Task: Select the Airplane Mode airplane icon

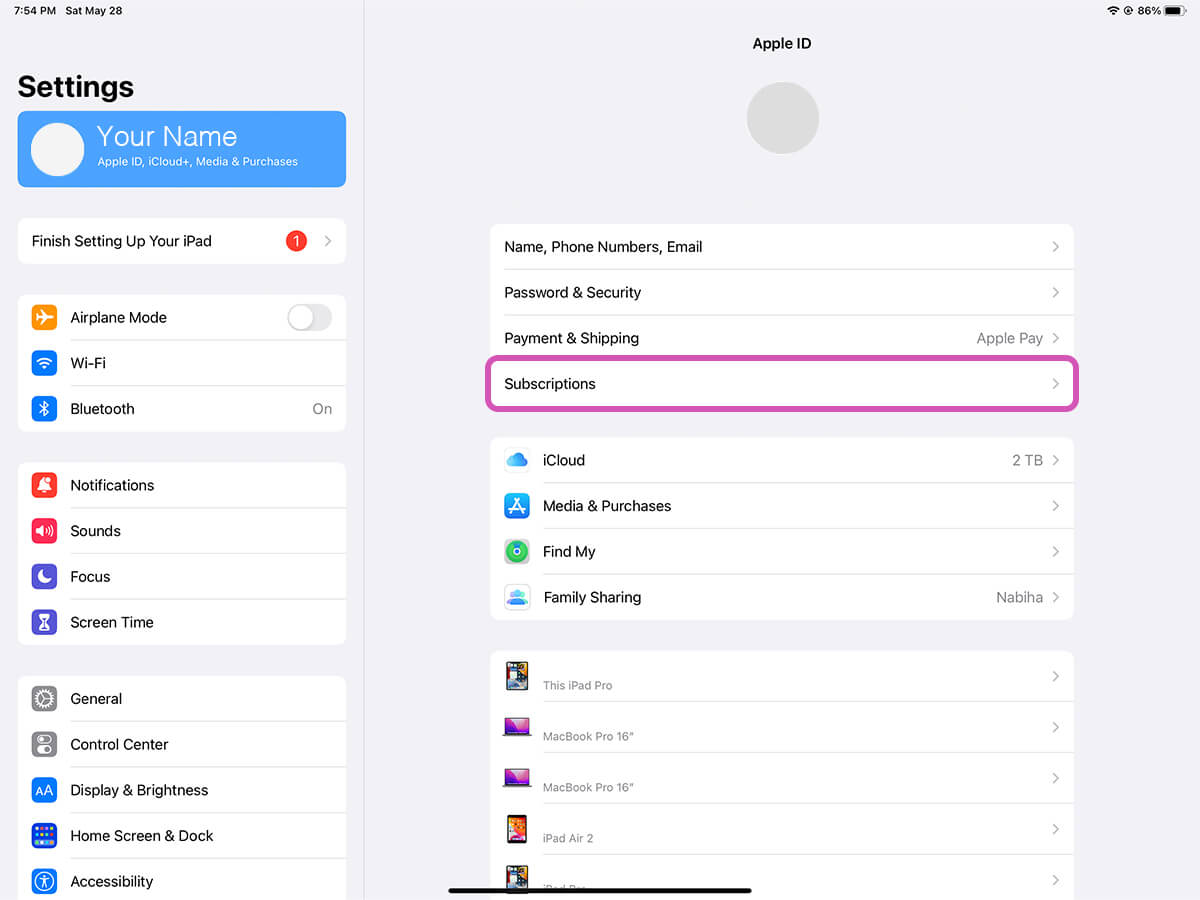Action: [x=44, y=317]
